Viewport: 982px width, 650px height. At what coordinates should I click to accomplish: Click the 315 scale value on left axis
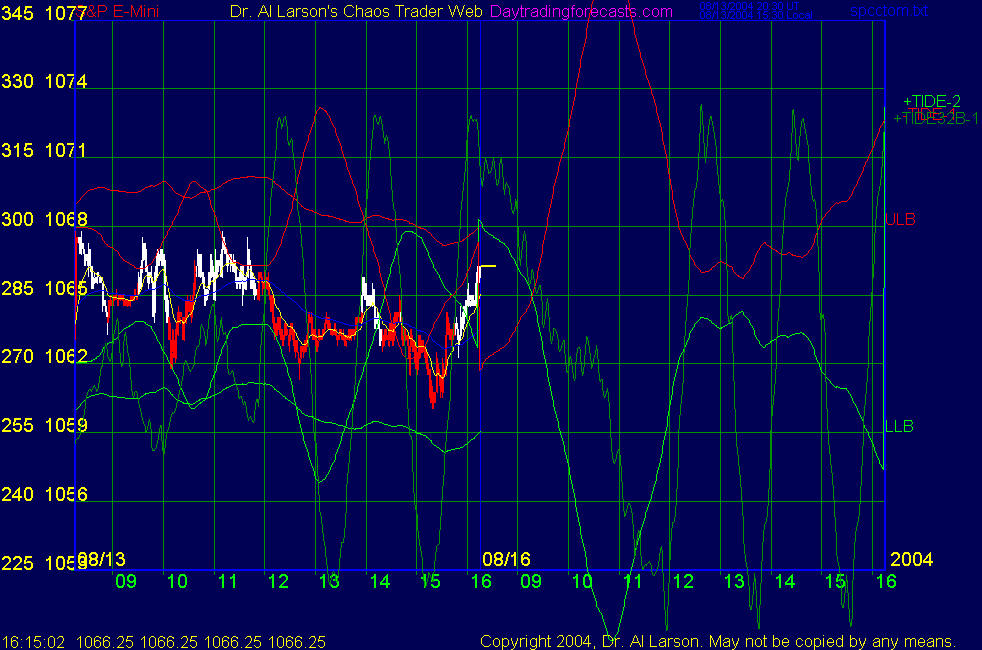(18, 150)
